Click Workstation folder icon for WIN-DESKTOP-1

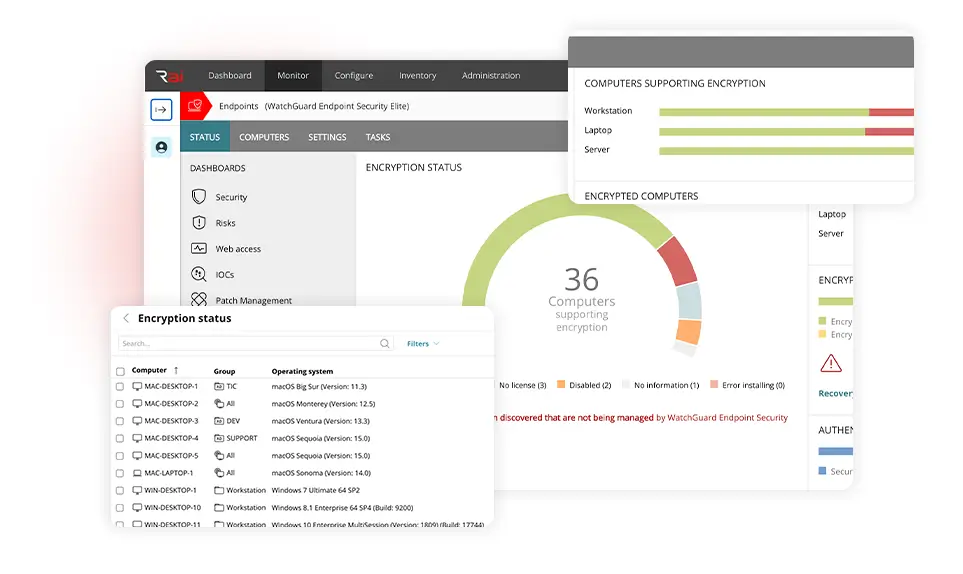[x=219, y=490]
